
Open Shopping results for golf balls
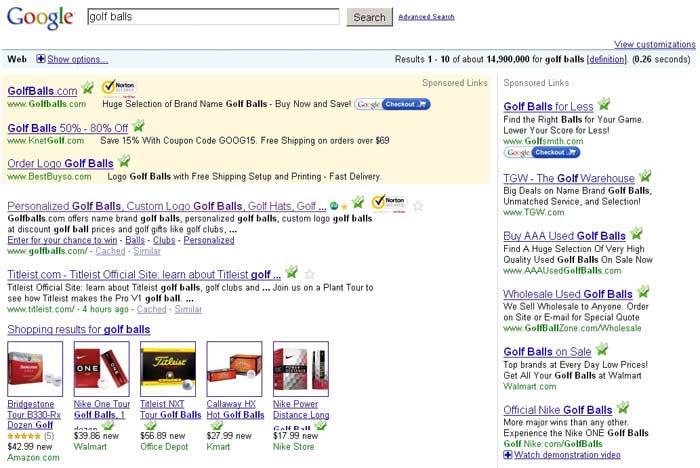click(x=79, y=330)
